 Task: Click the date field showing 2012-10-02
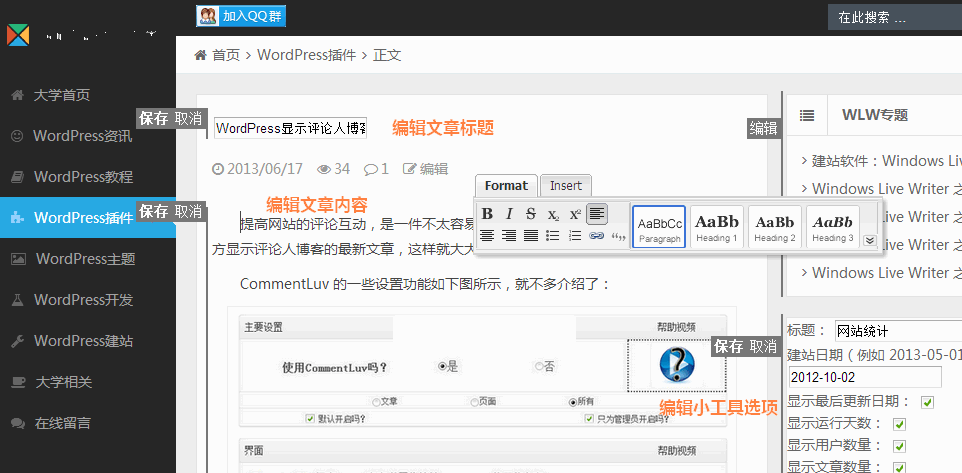864,377
